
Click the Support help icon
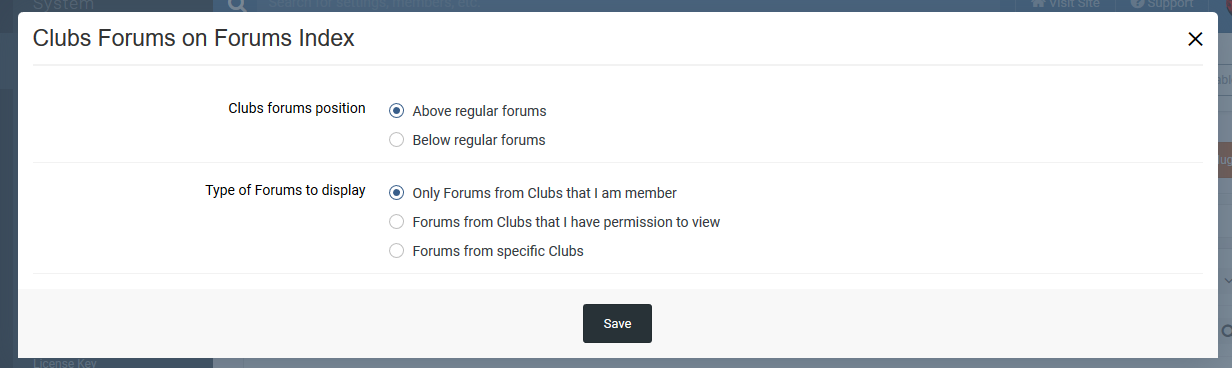coord(1137,4)
